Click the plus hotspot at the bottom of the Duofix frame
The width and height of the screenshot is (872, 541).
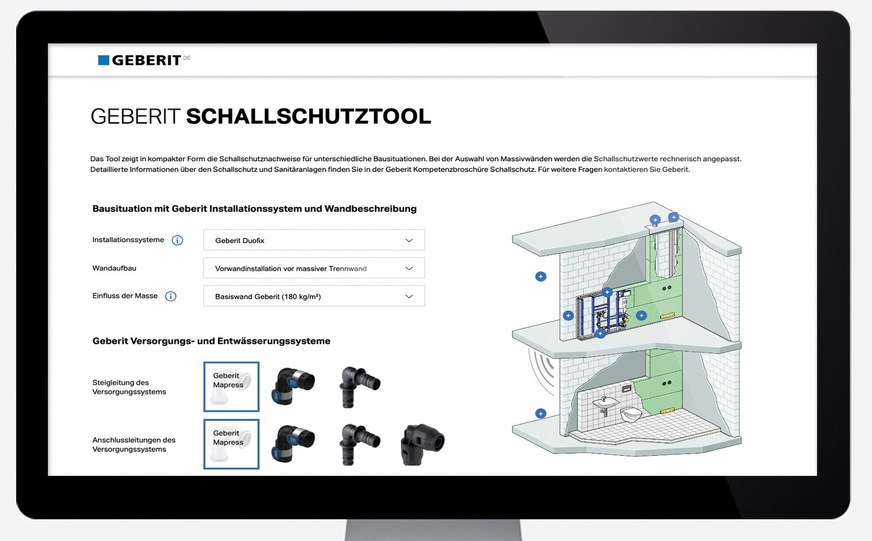pyautogui.click(x=600, y=334)
